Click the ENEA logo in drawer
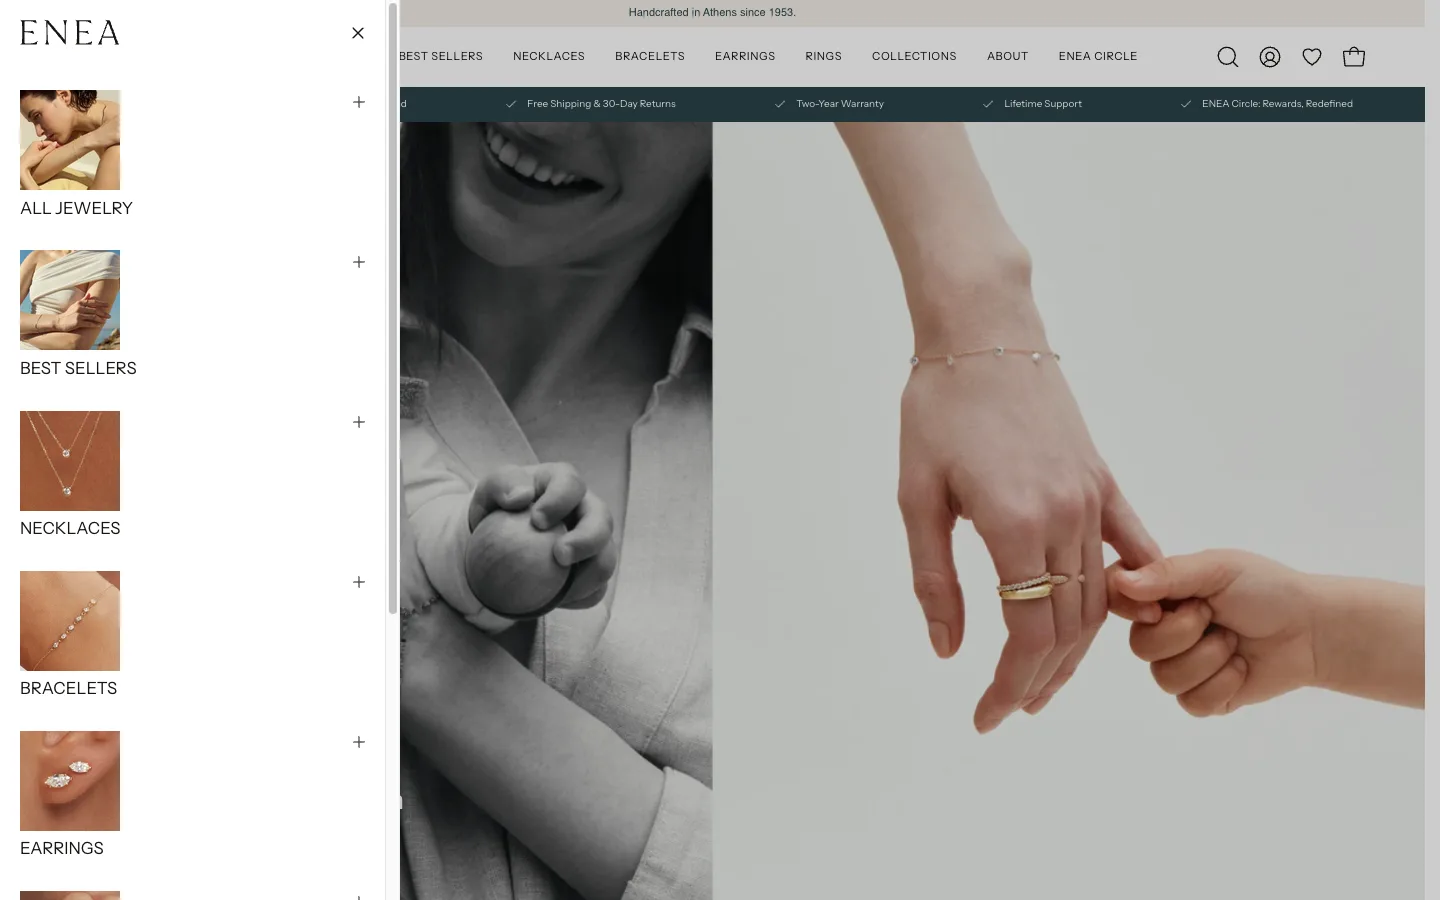Screen dimensions: 1440x900 point(70,33)
